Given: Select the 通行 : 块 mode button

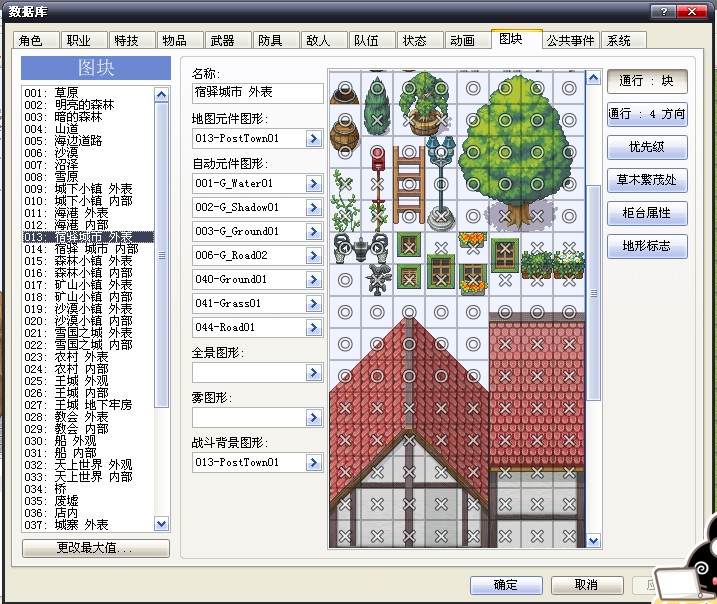Looking at the screenshot, I should coord(647,81).
